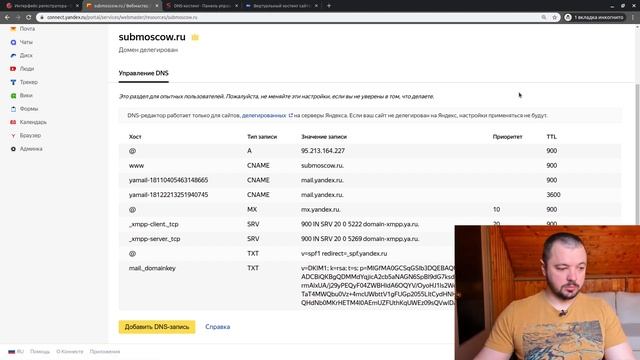Switch to the DNS хостинг browser tab
This screenshot has height=360, width=640.
201,6
